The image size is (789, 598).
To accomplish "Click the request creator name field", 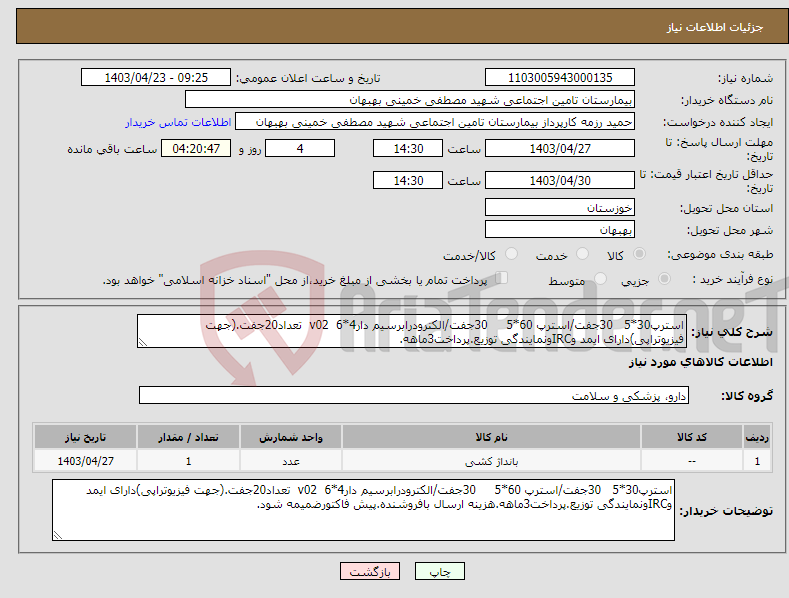I will point(435,122).
